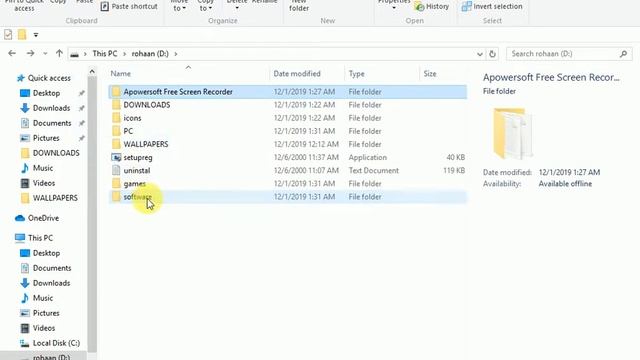
Task: Open the History button in ribbon
Action: [432, 7]
